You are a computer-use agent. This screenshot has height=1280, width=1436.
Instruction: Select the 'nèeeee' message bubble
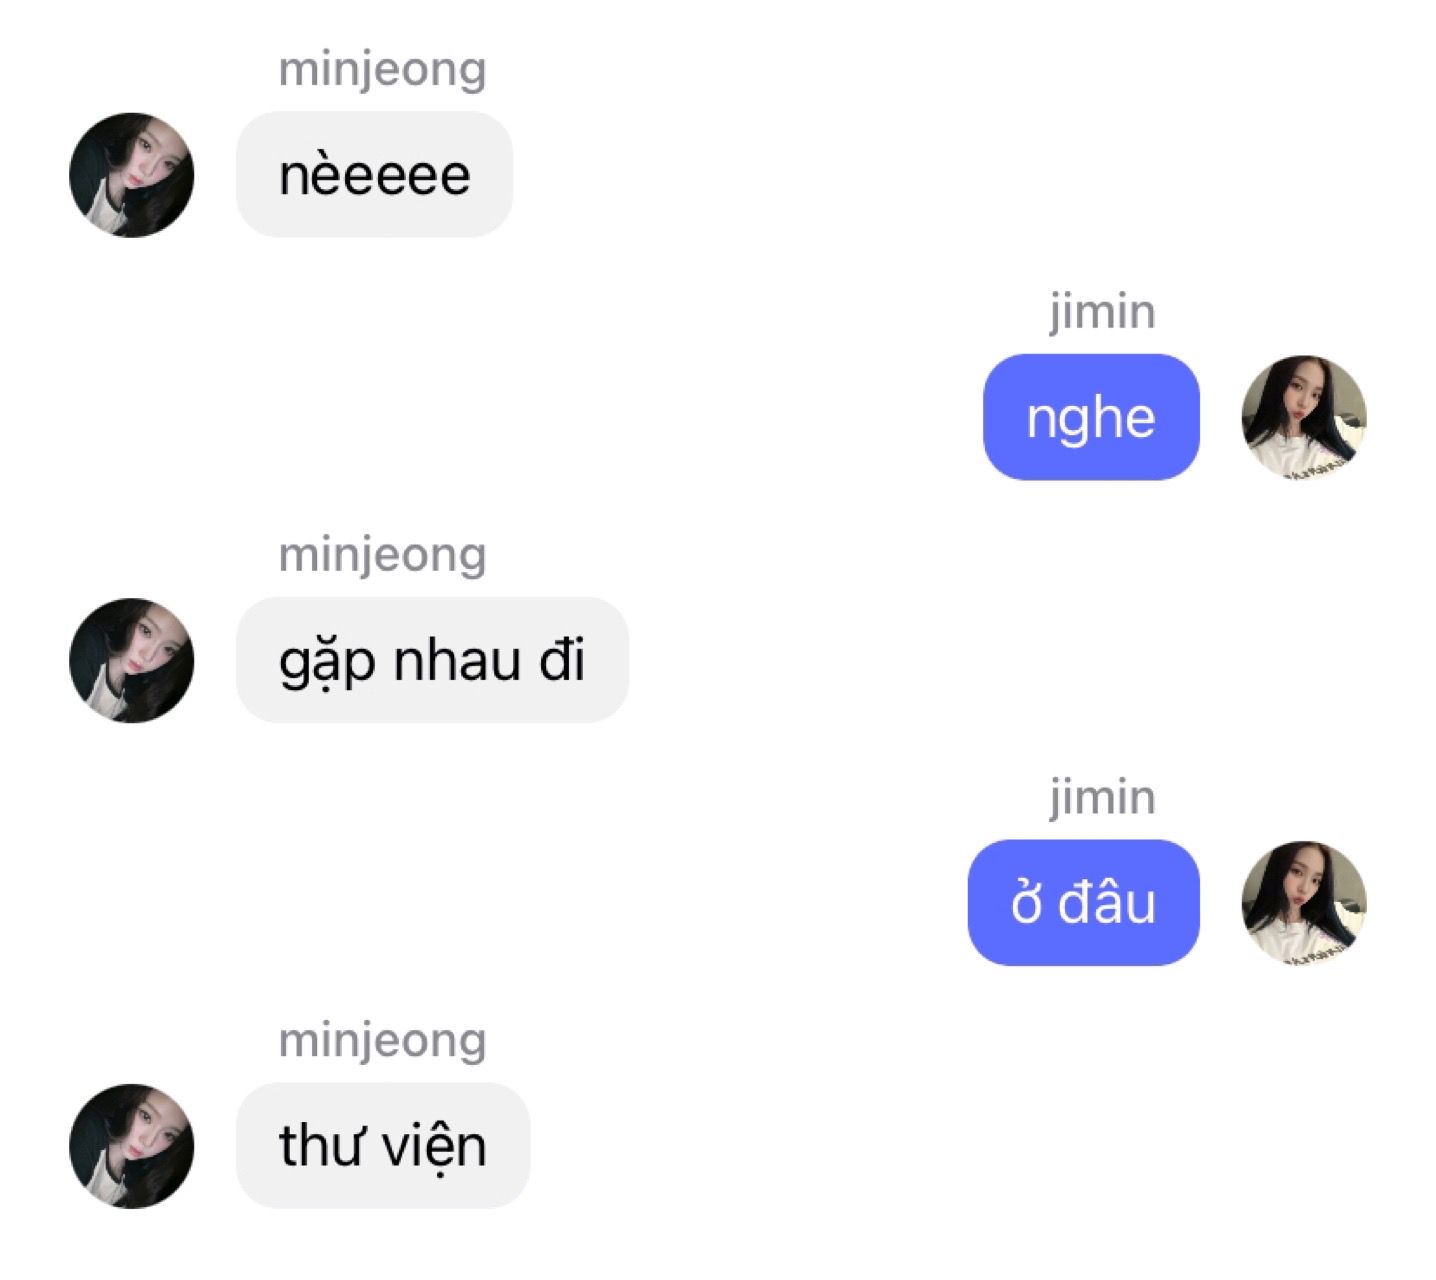tap(374, 175)
